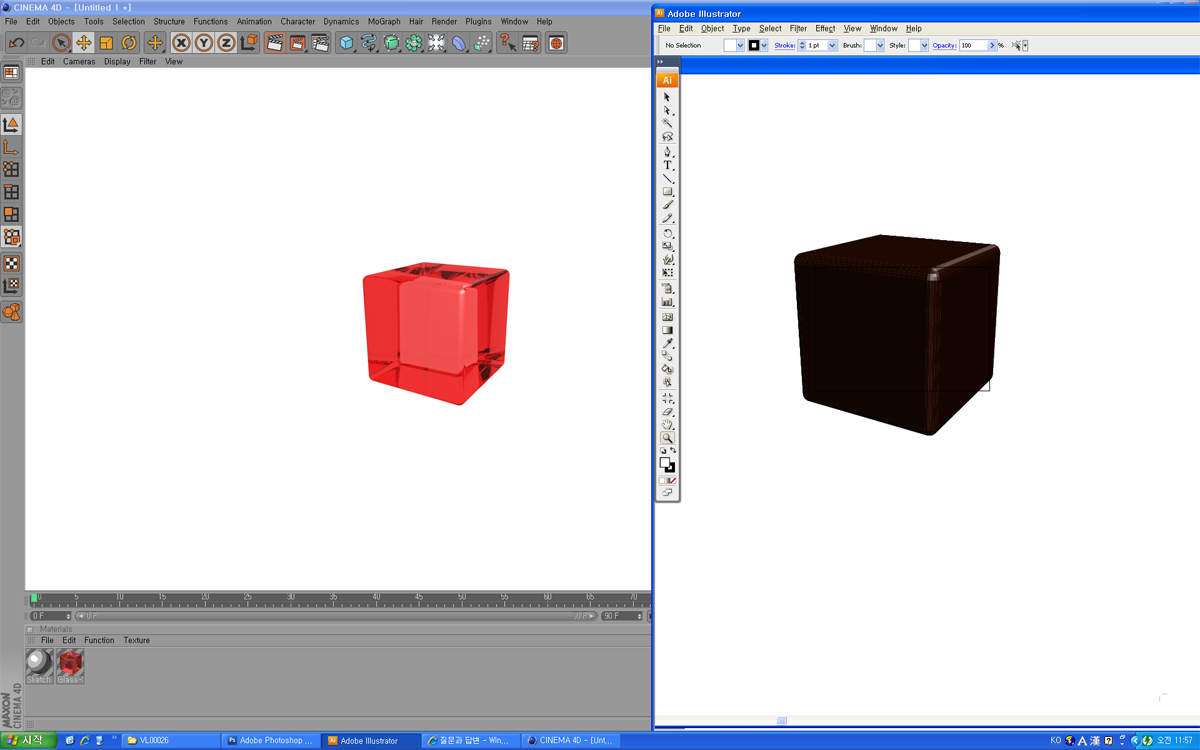Choose the Selection tool in Illustrator
Viewport: 1200px width, 750px height.
tap(667, 98)
